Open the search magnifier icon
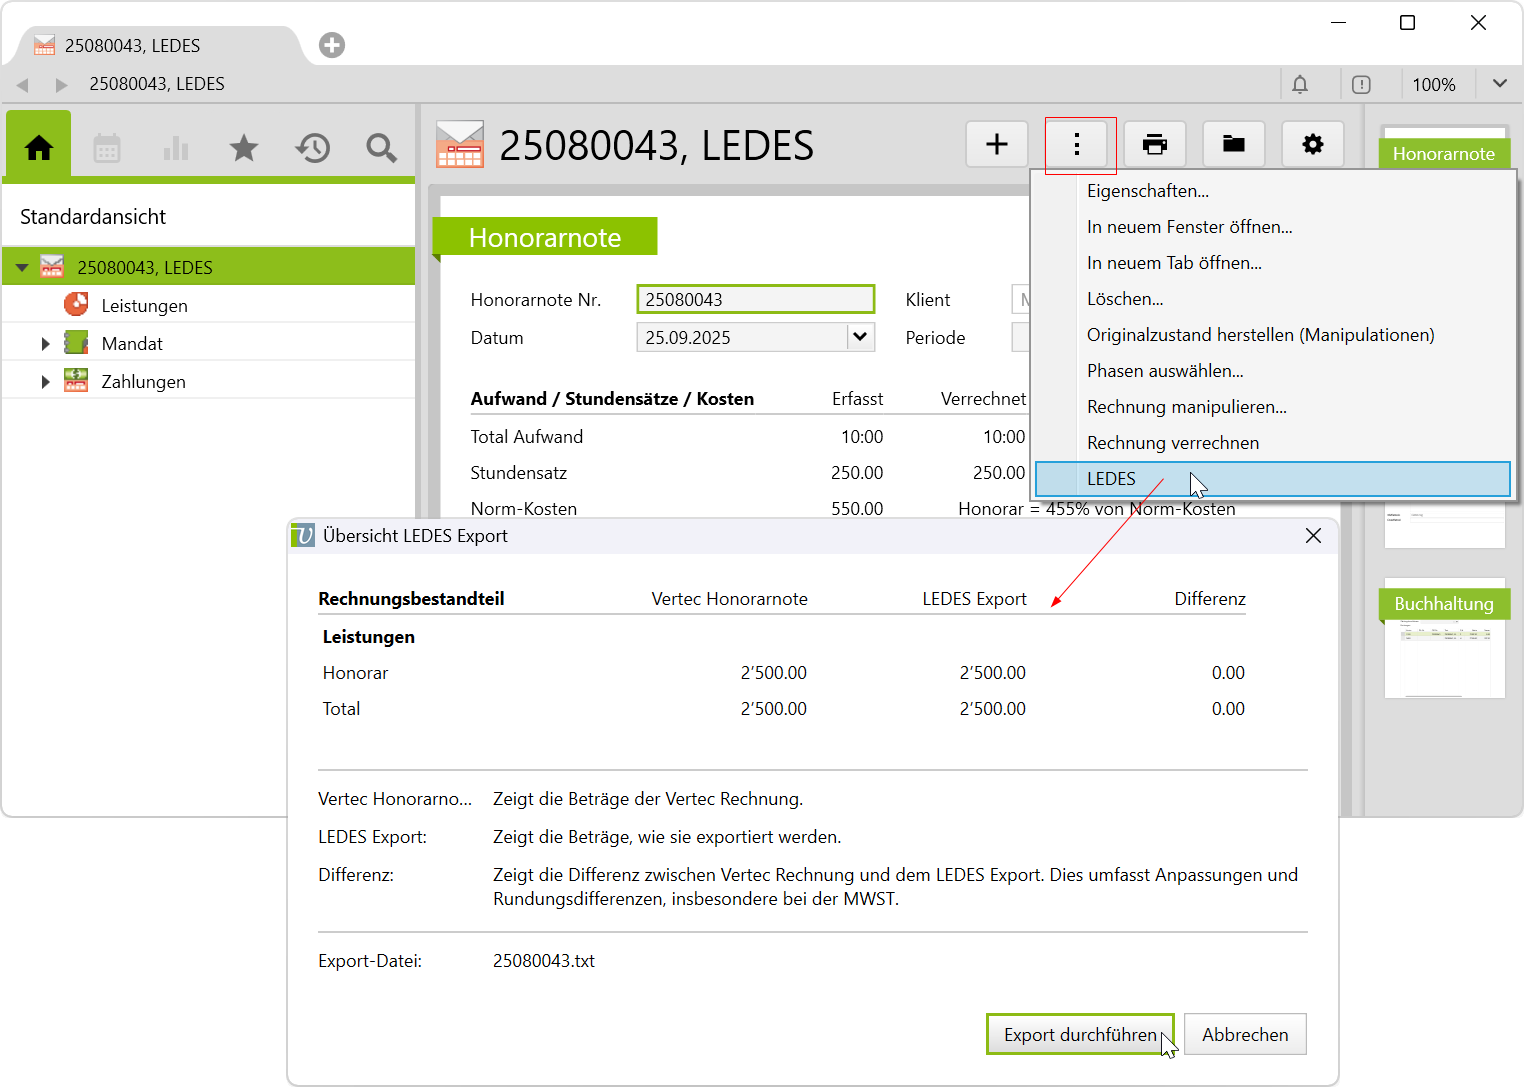Image resolution: width=1524 pixels, height=1088 pixels. tap(381, 148)
